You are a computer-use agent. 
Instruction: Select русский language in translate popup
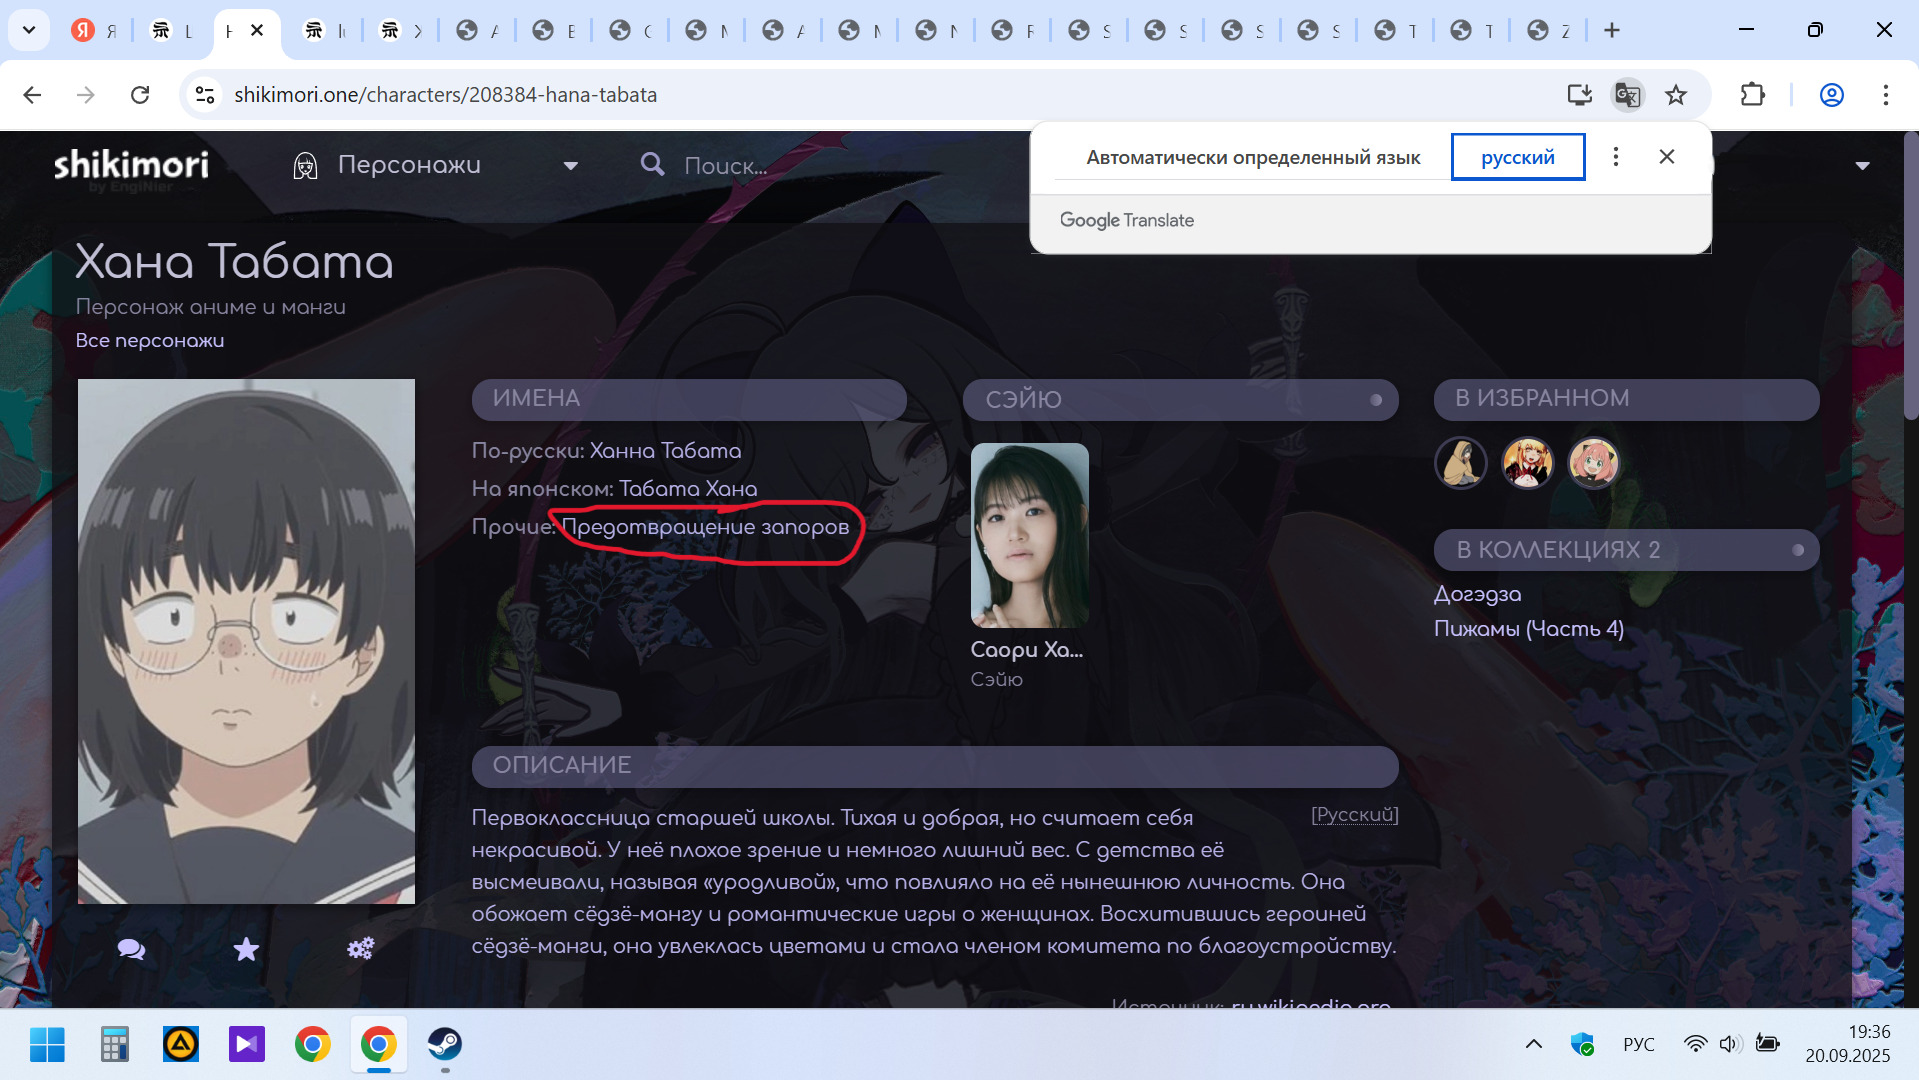pyautogui.click(x=1517, y=157)
